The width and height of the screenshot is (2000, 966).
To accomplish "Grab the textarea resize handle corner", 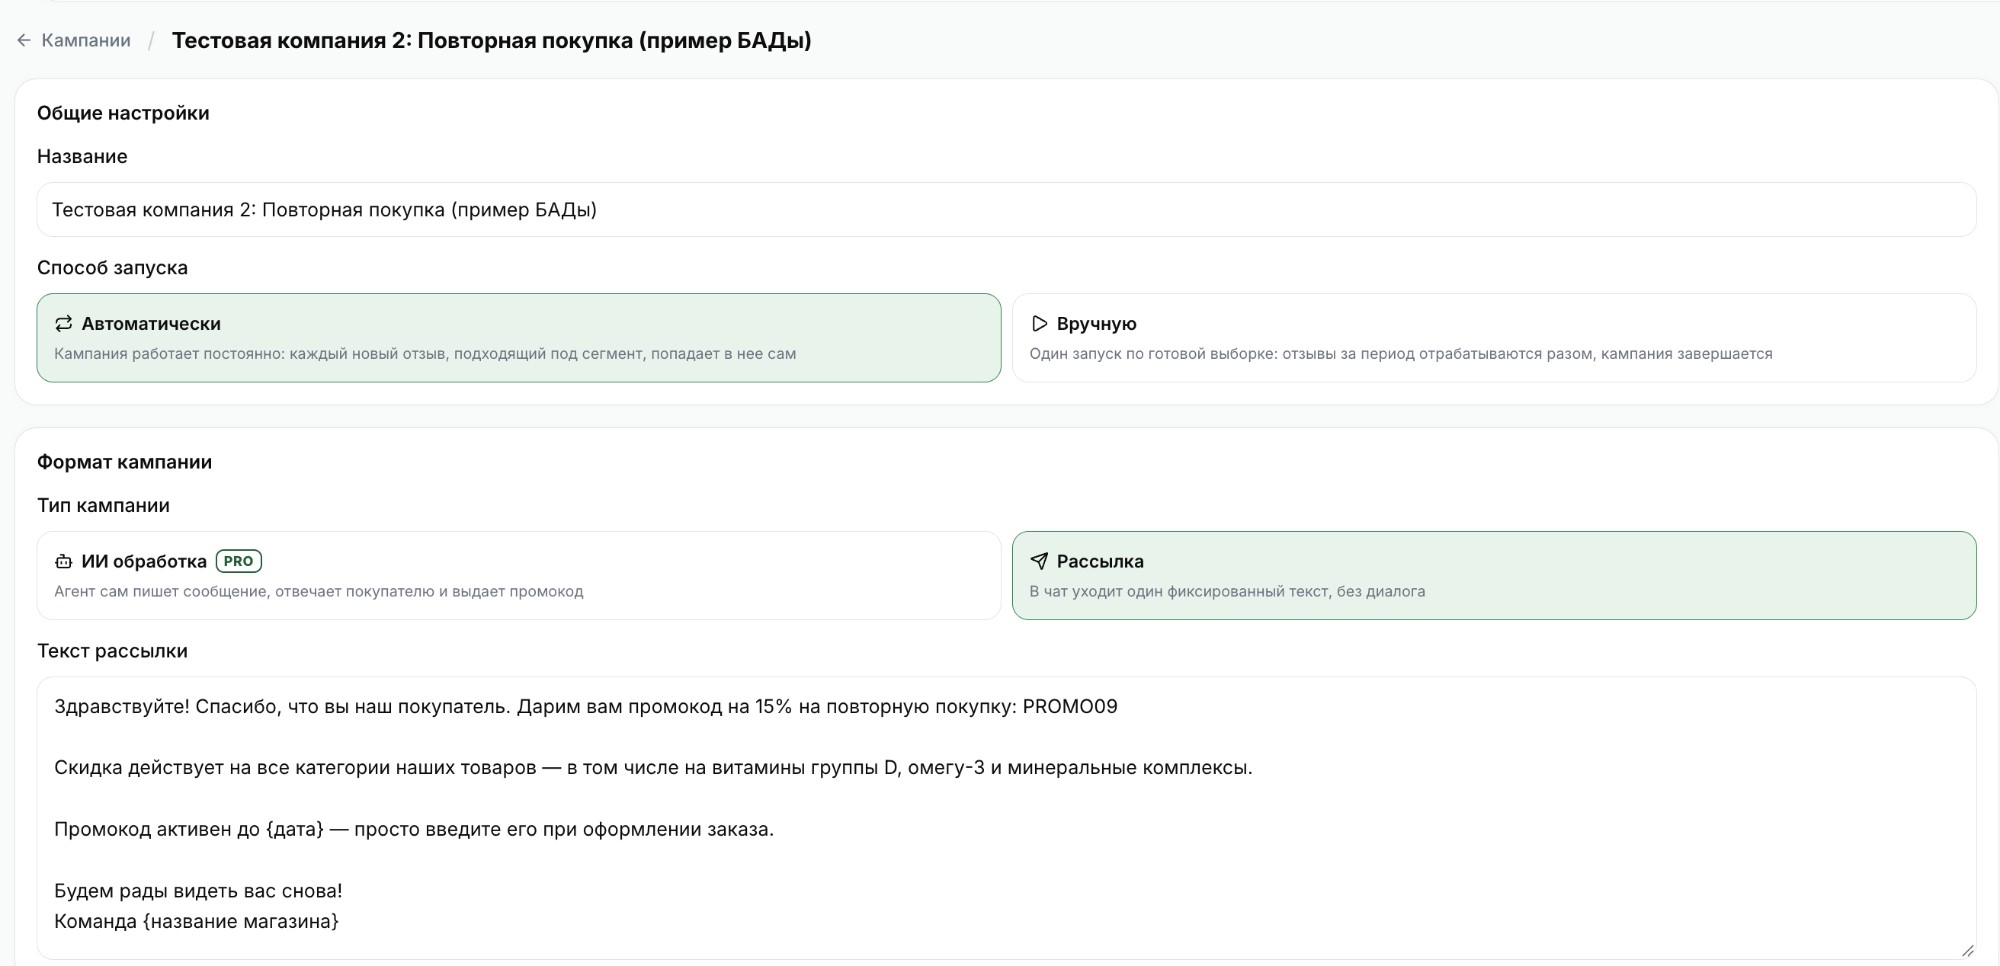I will [x=1967, y=950].
